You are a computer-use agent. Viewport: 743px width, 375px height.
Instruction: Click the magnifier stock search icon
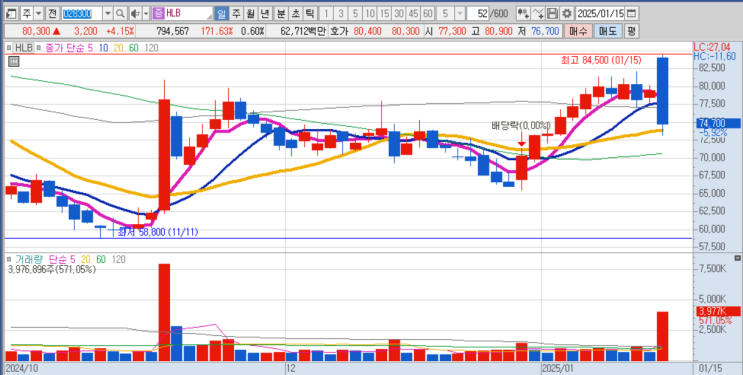[120, 13]
